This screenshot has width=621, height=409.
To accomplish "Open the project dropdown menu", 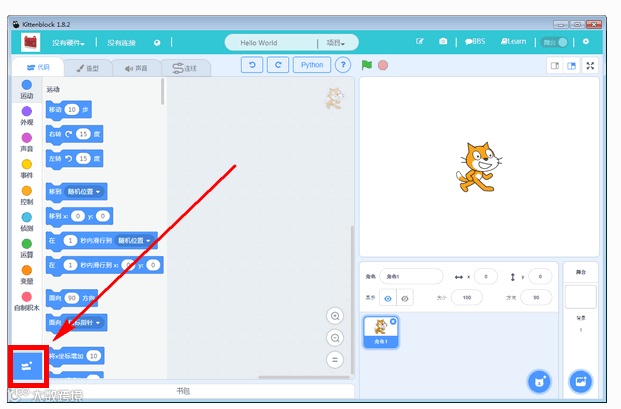I will click(x=335, y=43).
